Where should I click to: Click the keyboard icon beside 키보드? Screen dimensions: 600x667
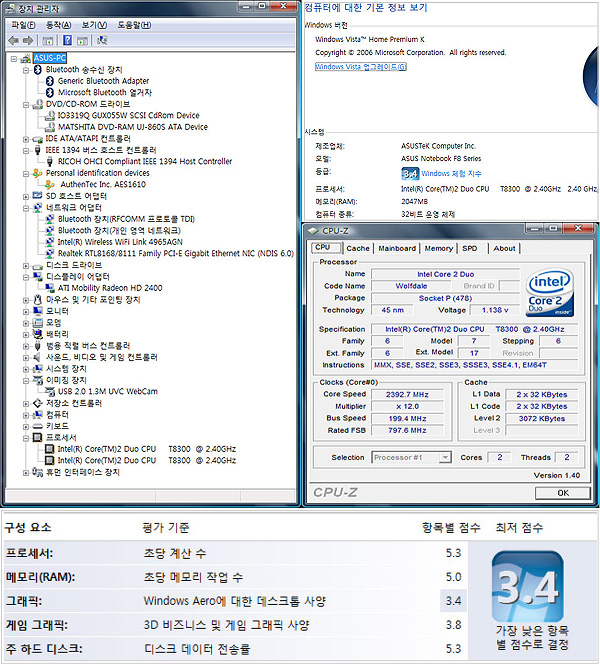37,426
